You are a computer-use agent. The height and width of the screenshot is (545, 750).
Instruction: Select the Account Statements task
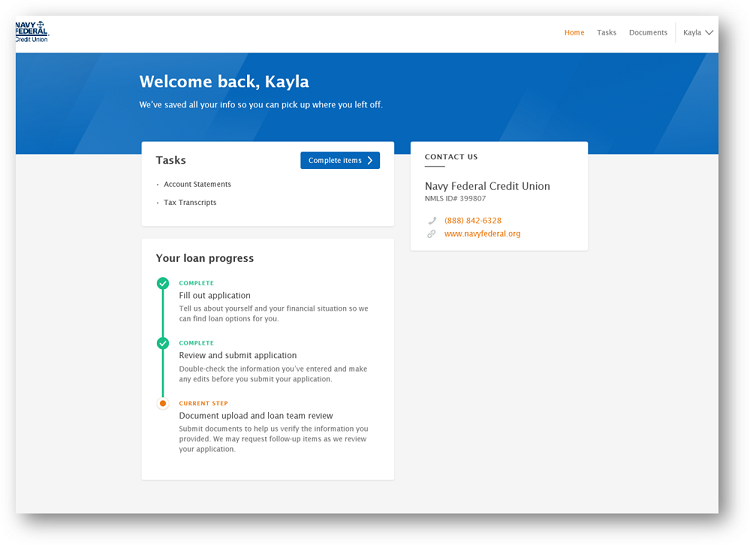point(197,184)
